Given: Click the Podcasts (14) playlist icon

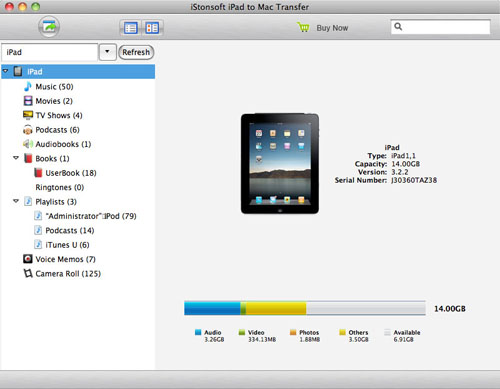Looking at the screenshot, I should tap(38, 230).
